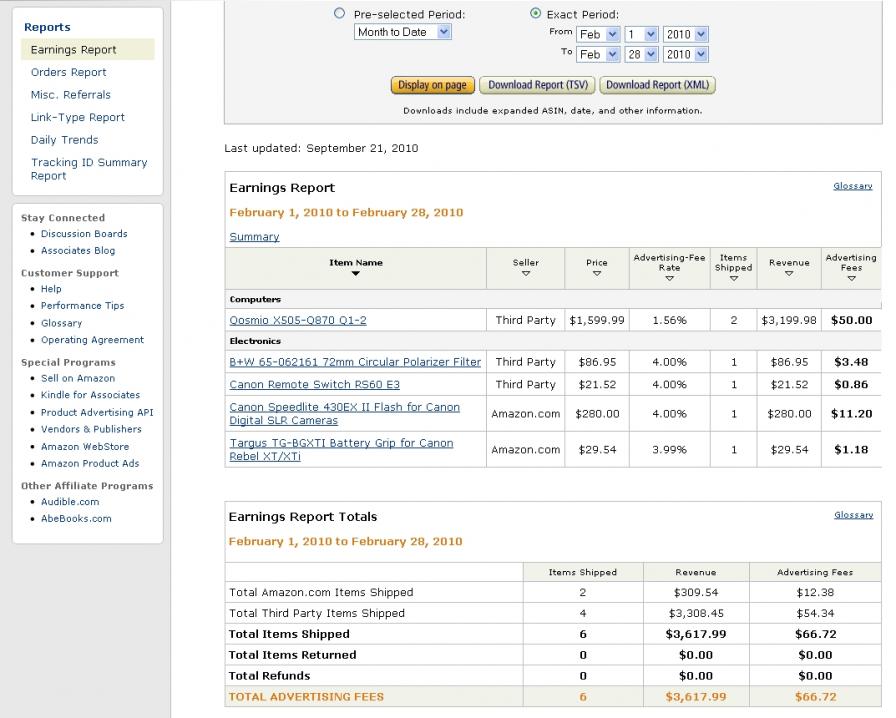The image size is (896, 718).
Task: Sort table by Price arrow icon
Action: pyautogui.click(x=597, y=274)
